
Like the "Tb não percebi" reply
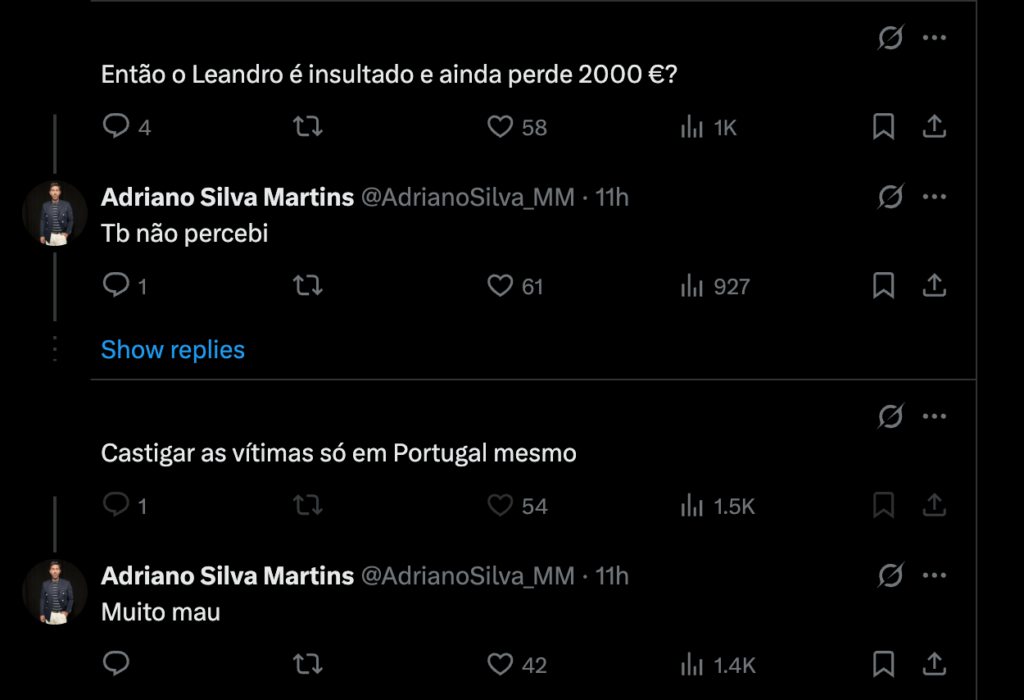tap(500, 287)
